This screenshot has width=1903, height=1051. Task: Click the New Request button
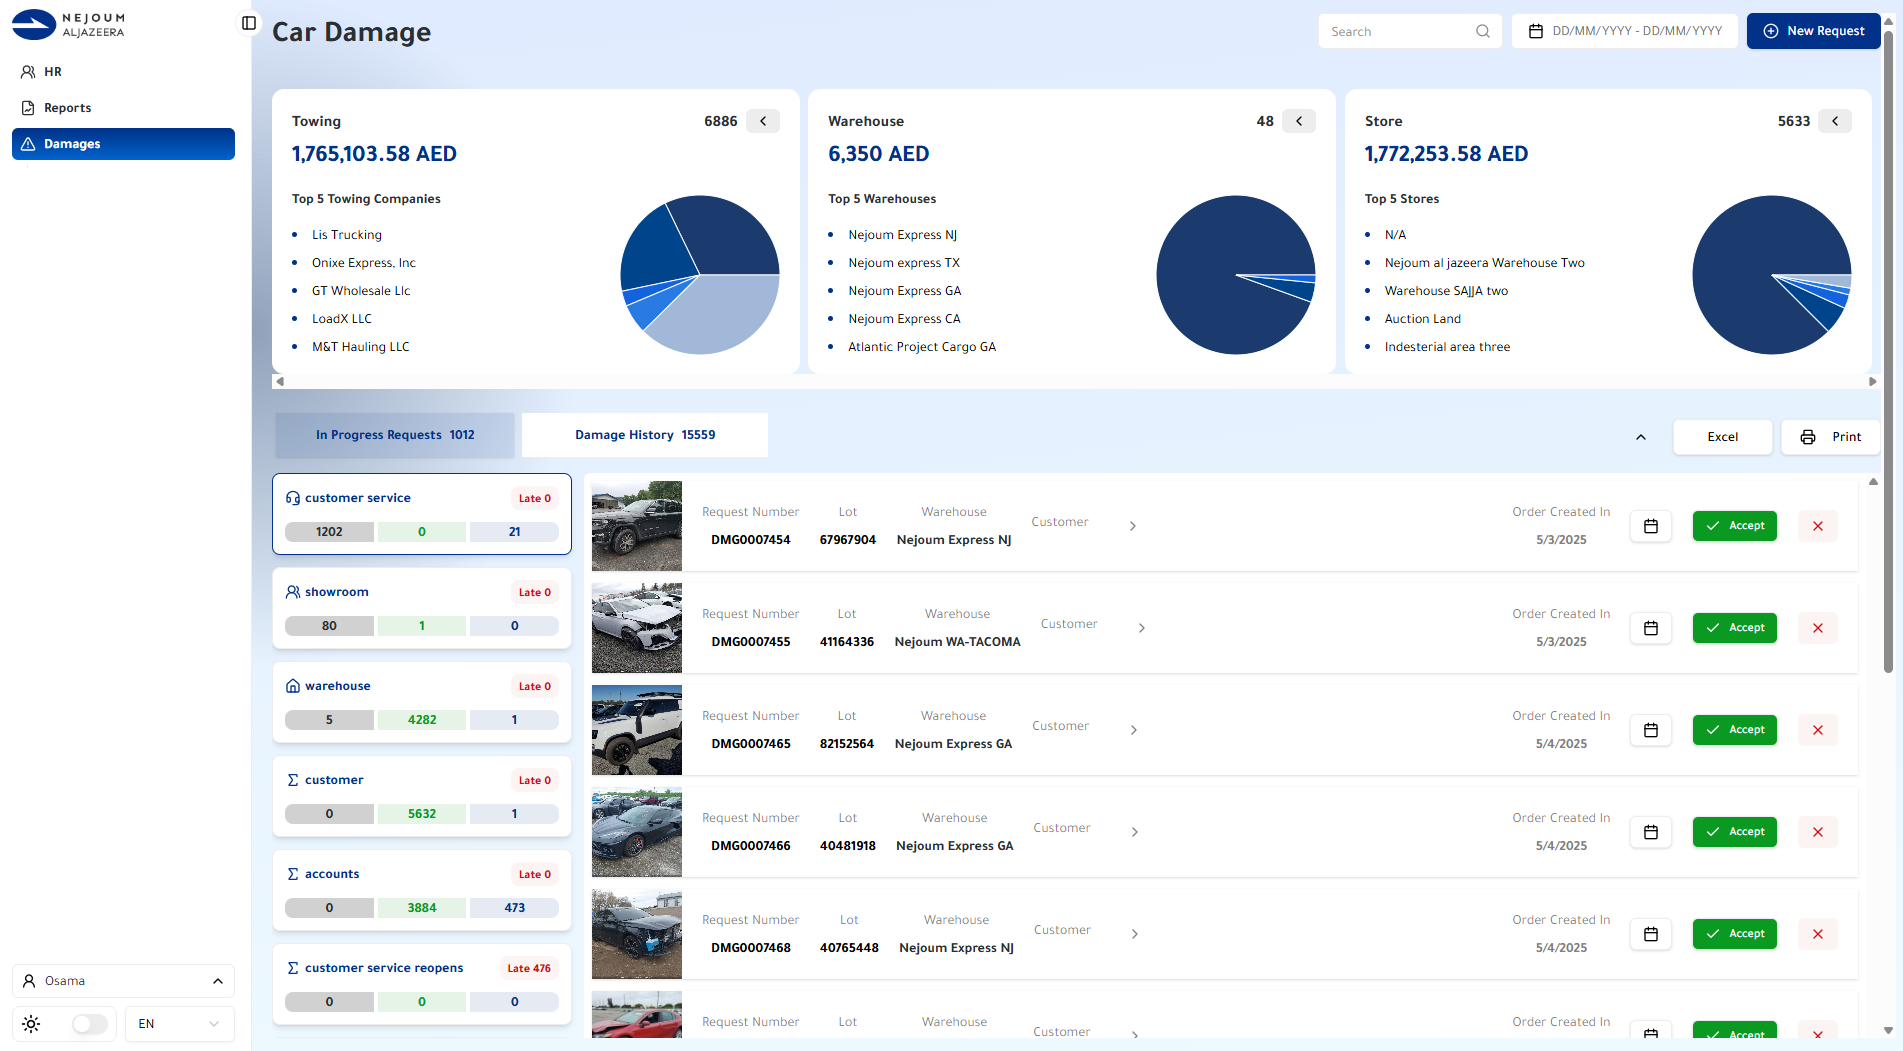1813,31
